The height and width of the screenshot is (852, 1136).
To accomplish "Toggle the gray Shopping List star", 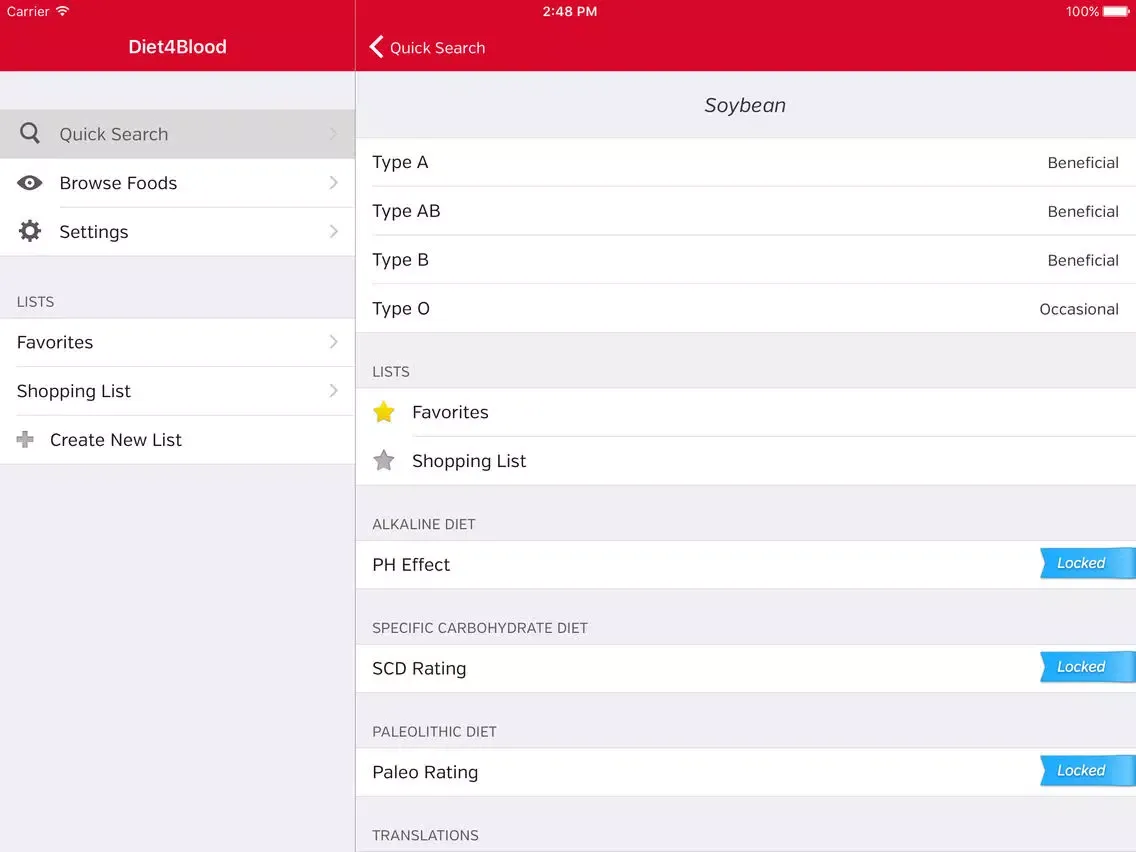I will click(x=383, y=460).
